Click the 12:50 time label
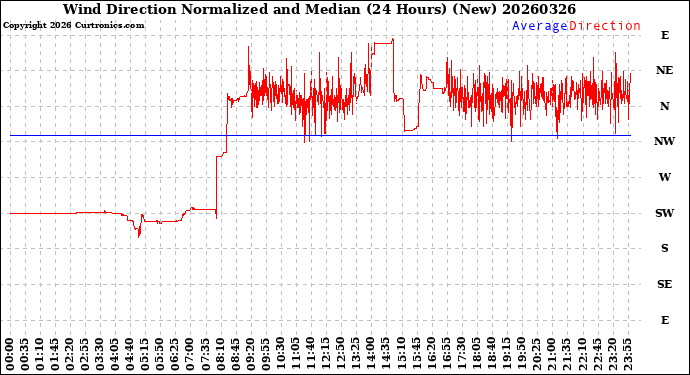 tap(340, 355)
